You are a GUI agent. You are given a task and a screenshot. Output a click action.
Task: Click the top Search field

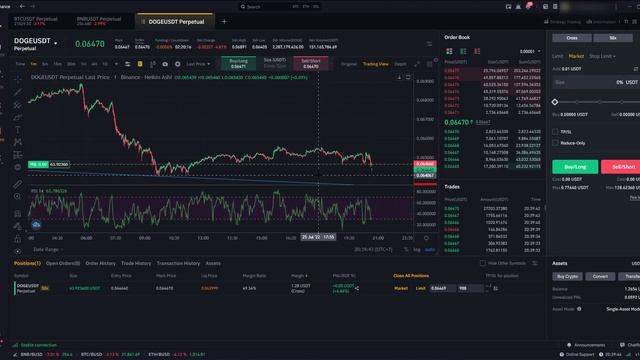pos(280,7)
